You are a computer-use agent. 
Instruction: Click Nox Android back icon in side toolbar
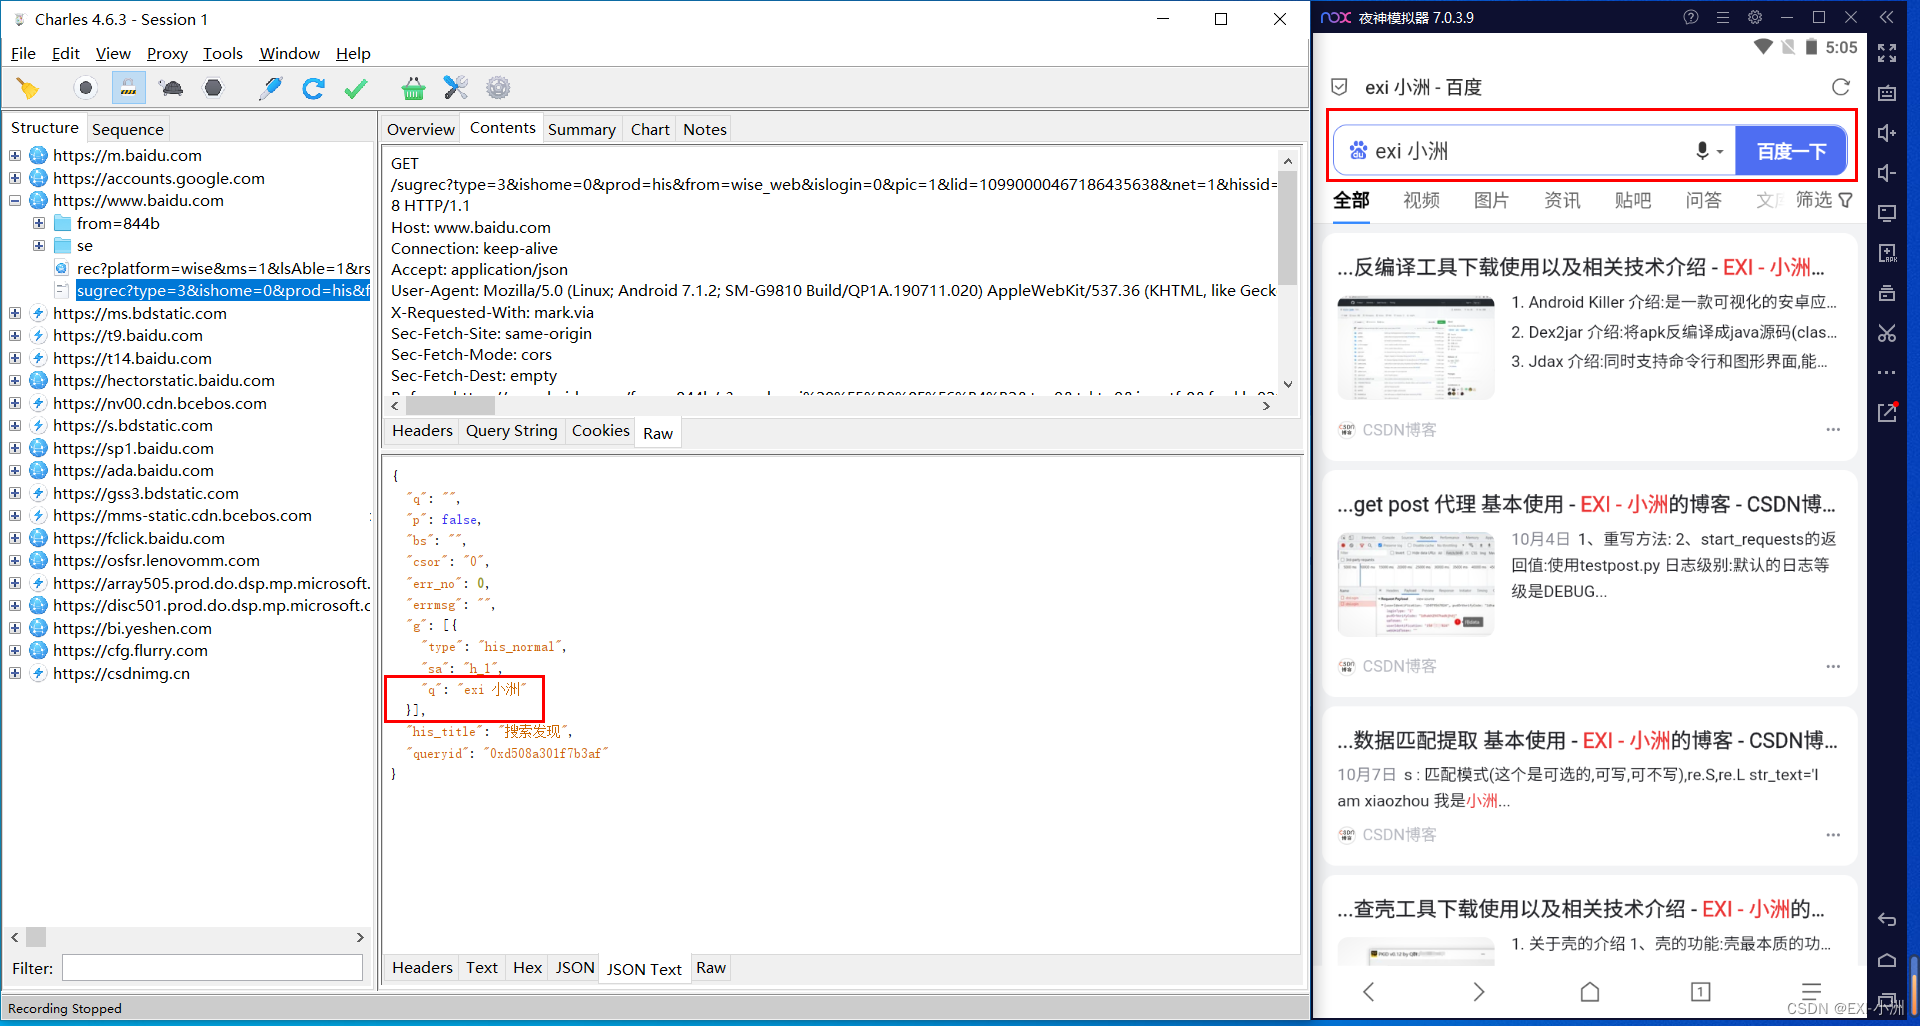(1887, 920)
